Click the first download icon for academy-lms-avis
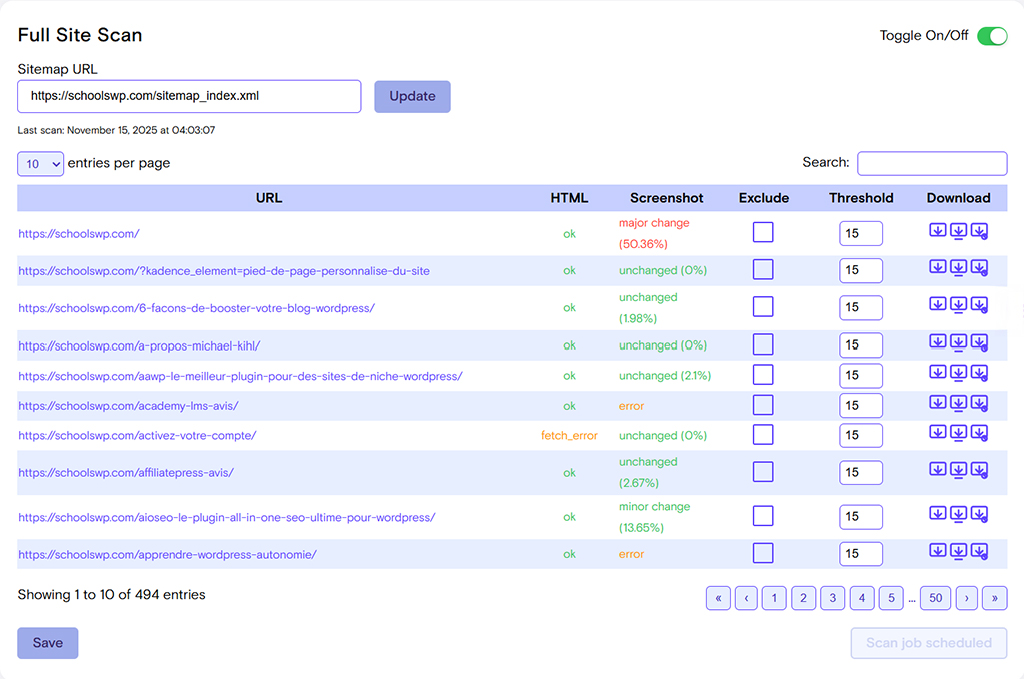Viewport: 1024px width, 679px height. point(938,405)
